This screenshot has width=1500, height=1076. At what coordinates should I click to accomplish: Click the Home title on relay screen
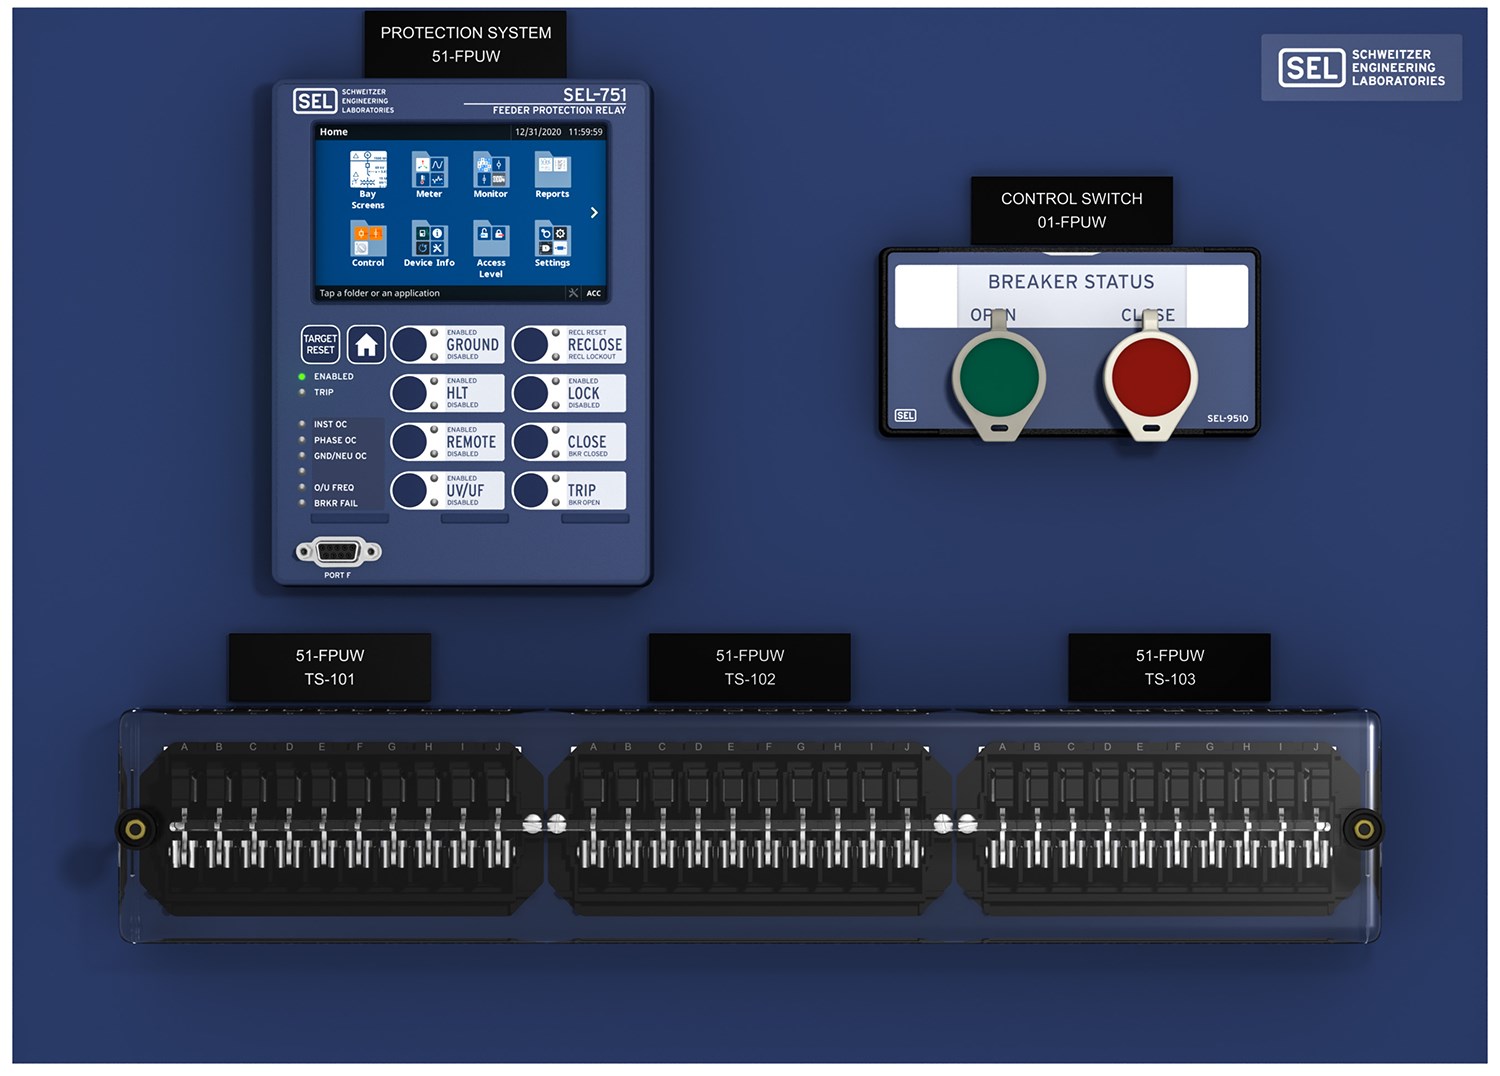point(334,132)
